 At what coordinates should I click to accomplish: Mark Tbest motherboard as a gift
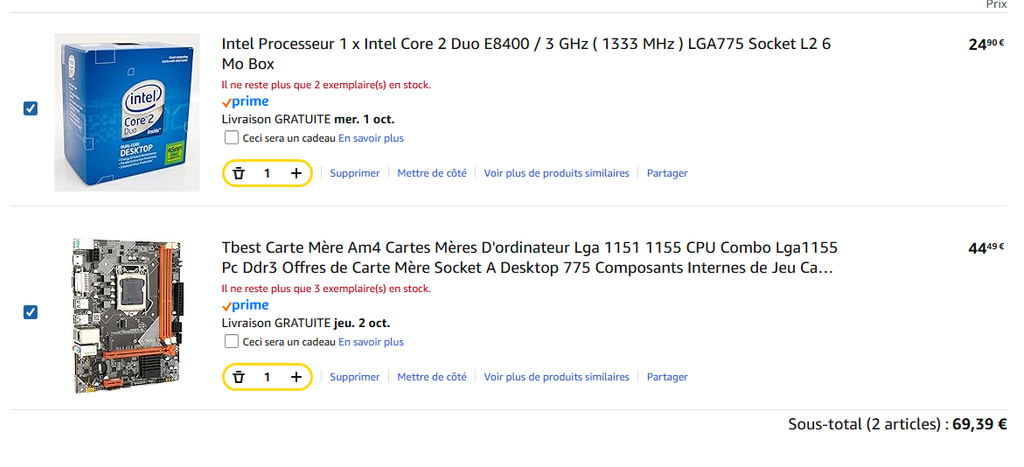[x=232, y=342]
